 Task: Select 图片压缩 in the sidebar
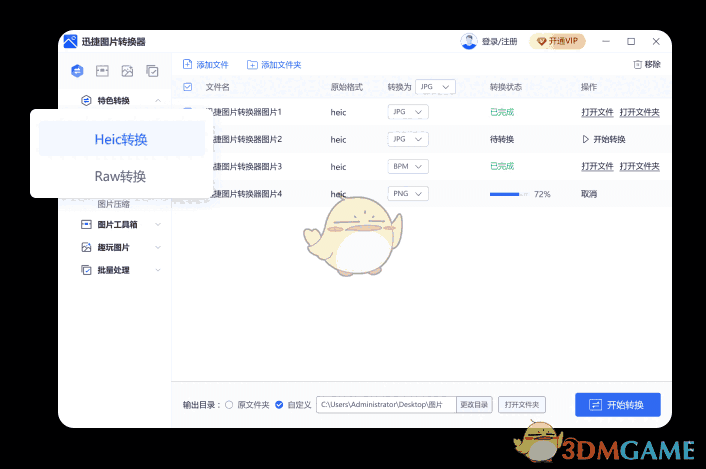pos(113,204)
